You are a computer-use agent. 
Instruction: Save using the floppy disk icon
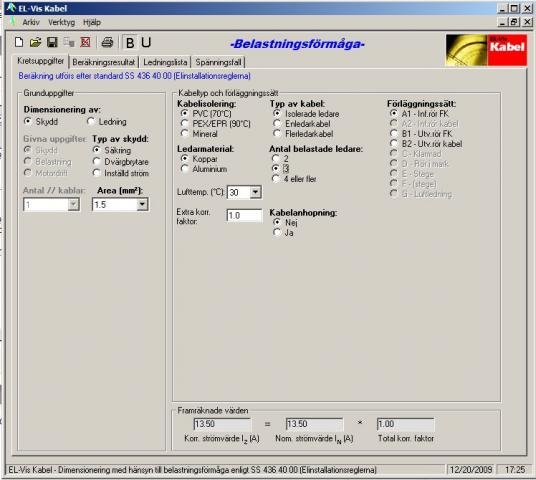[x=52, y=42]
